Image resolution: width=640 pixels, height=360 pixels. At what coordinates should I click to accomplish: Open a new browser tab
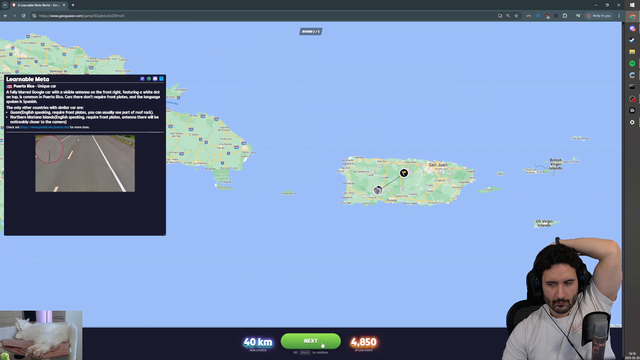73,5
